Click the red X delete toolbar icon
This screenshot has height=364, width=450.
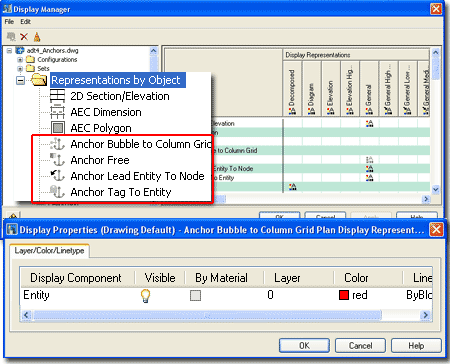point(24,36)
